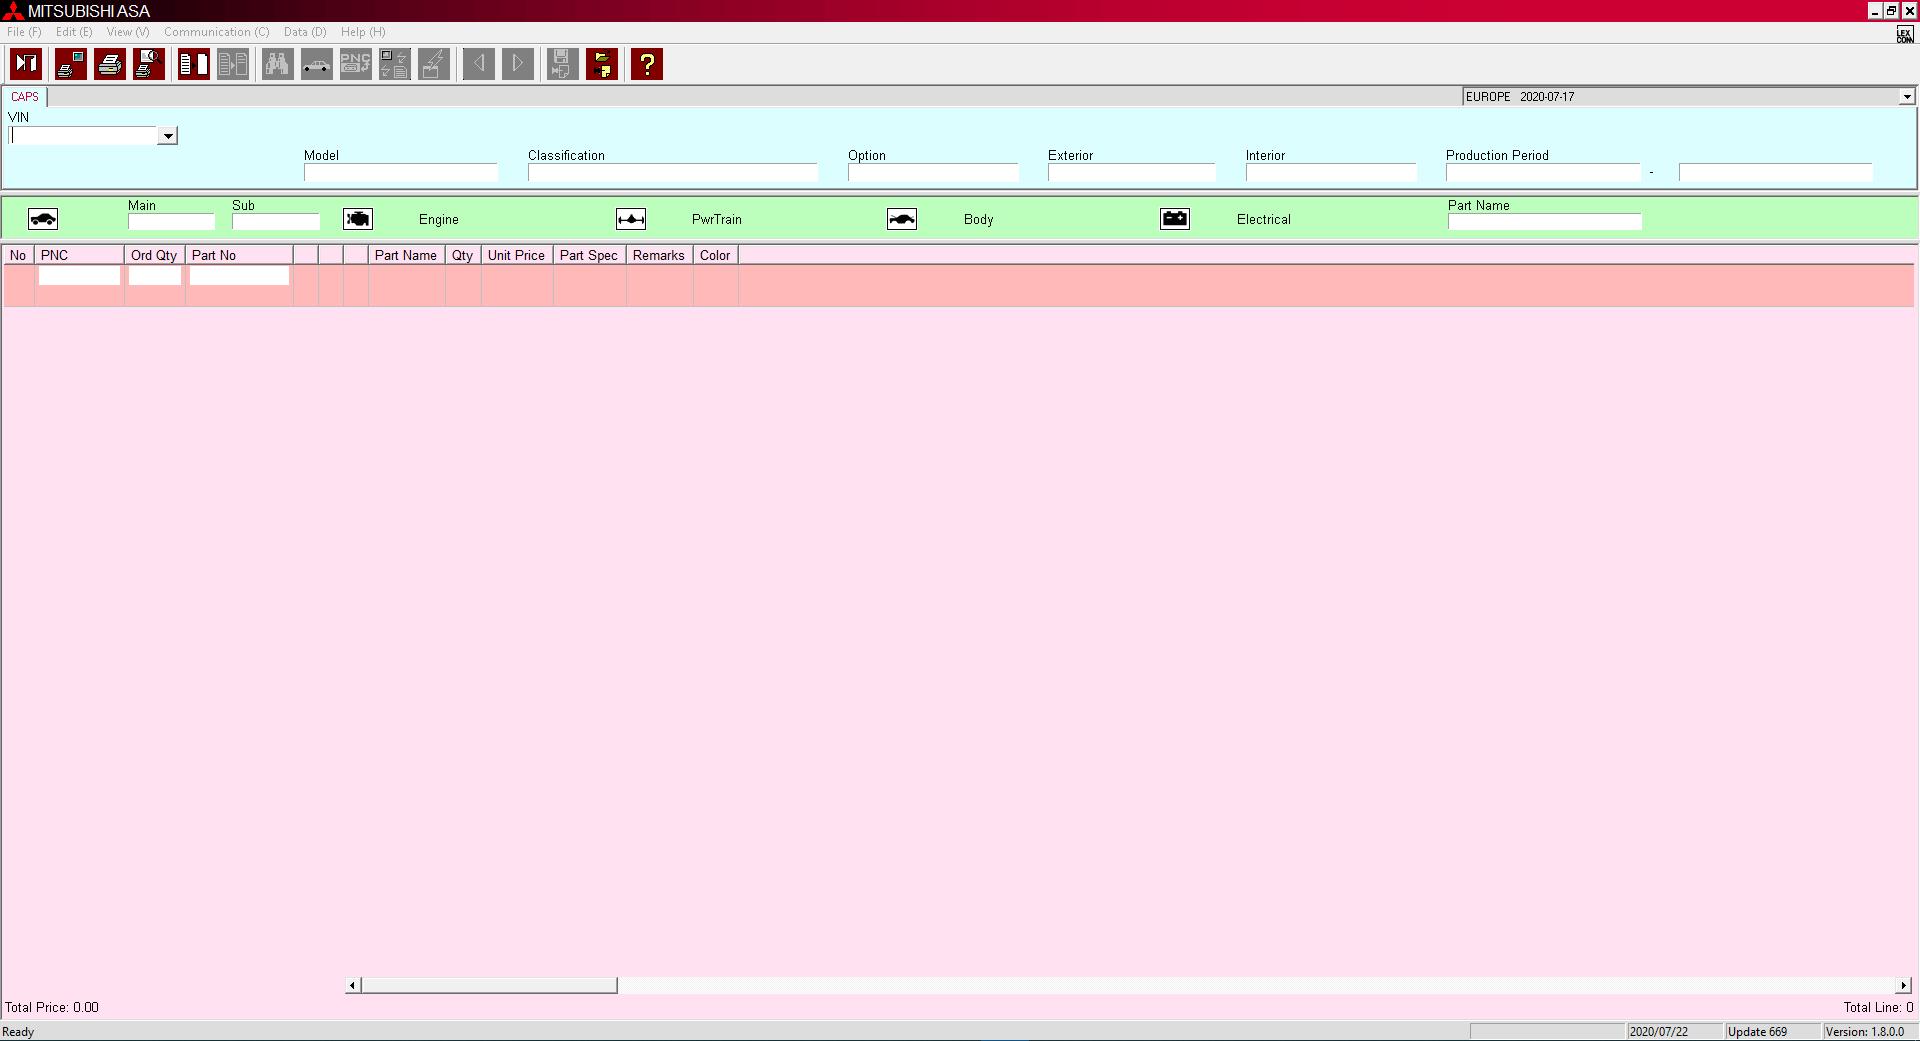Click the LEX icon under the window controls
Viewport: 1920px width, 1041px height.
[x=1905, y=35]
